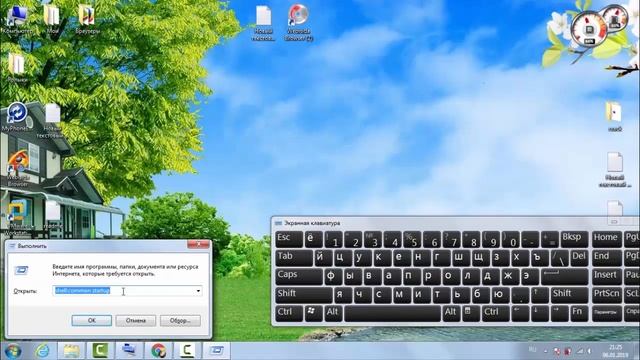This screenshot has width=640, height=360.
Task: Open the disc browser shortcut on desktop
Action: pyautogui.click(x=298, y=22)
